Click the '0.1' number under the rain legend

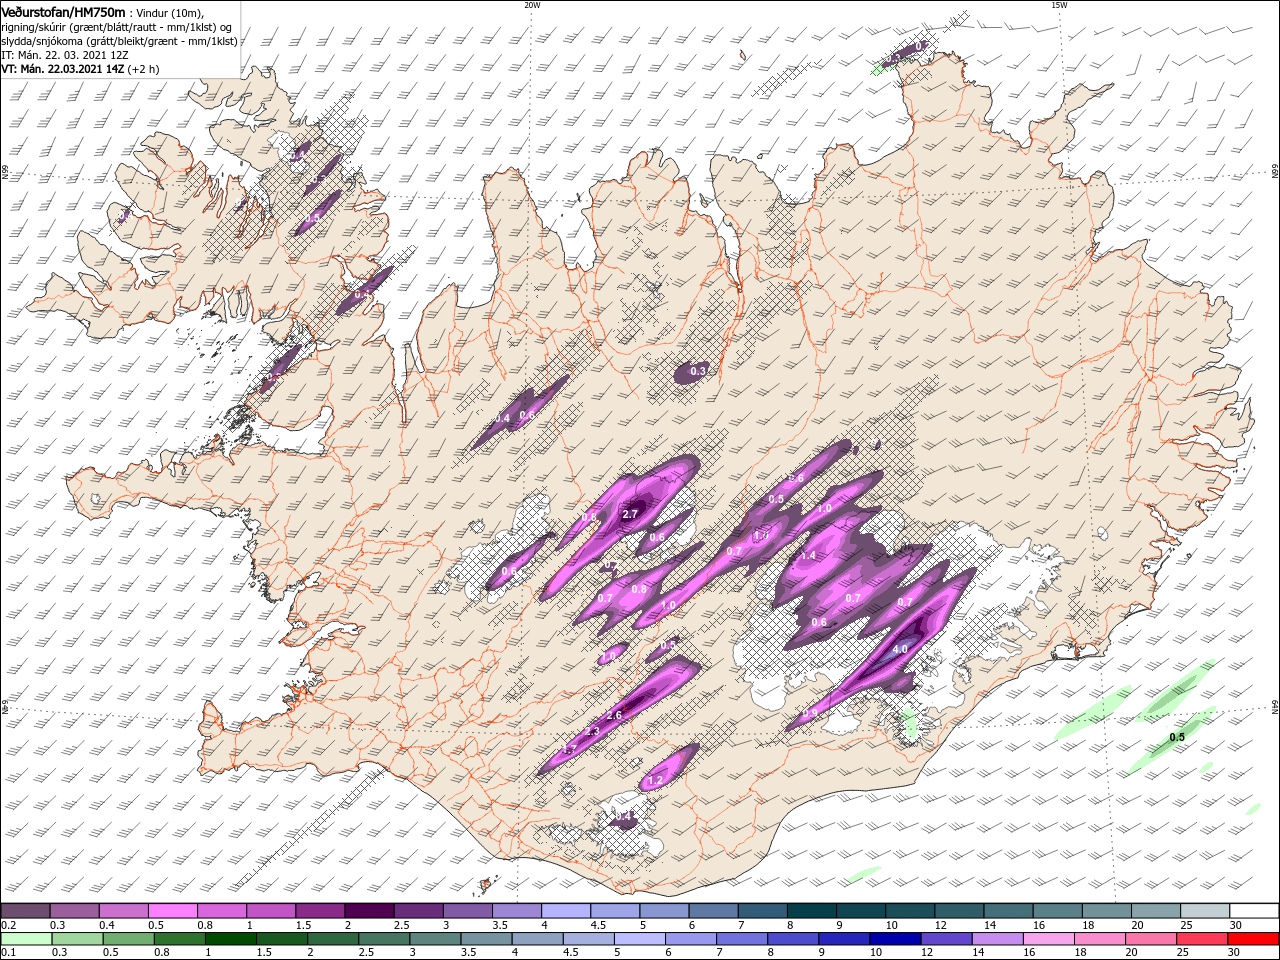(x=7, y=953)
